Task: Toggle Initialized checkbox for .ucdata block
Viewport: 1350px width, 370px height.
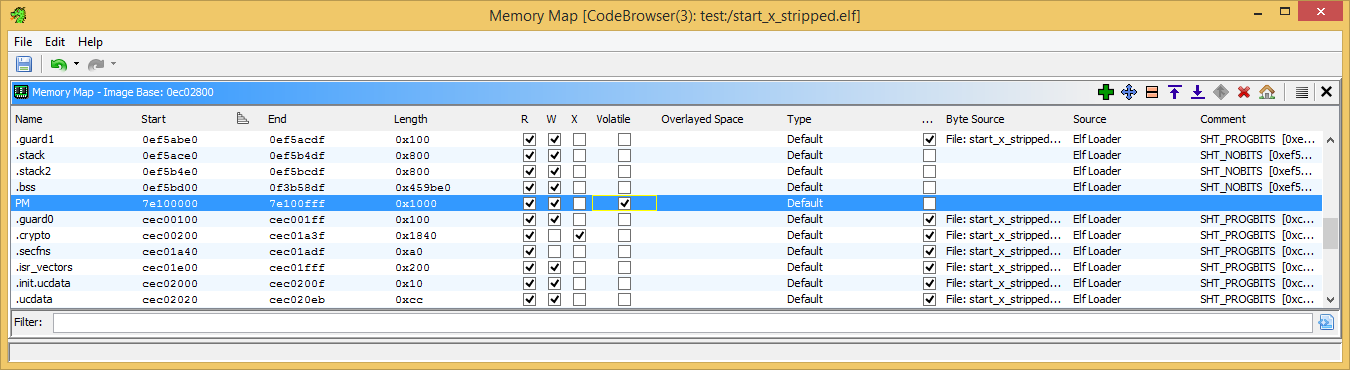Action: tap(930, 299)
